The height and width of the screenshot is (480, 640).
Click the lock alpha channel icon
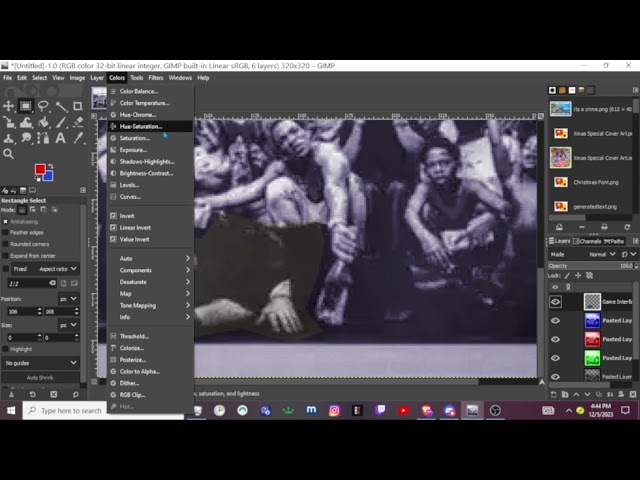pos(589,276)
